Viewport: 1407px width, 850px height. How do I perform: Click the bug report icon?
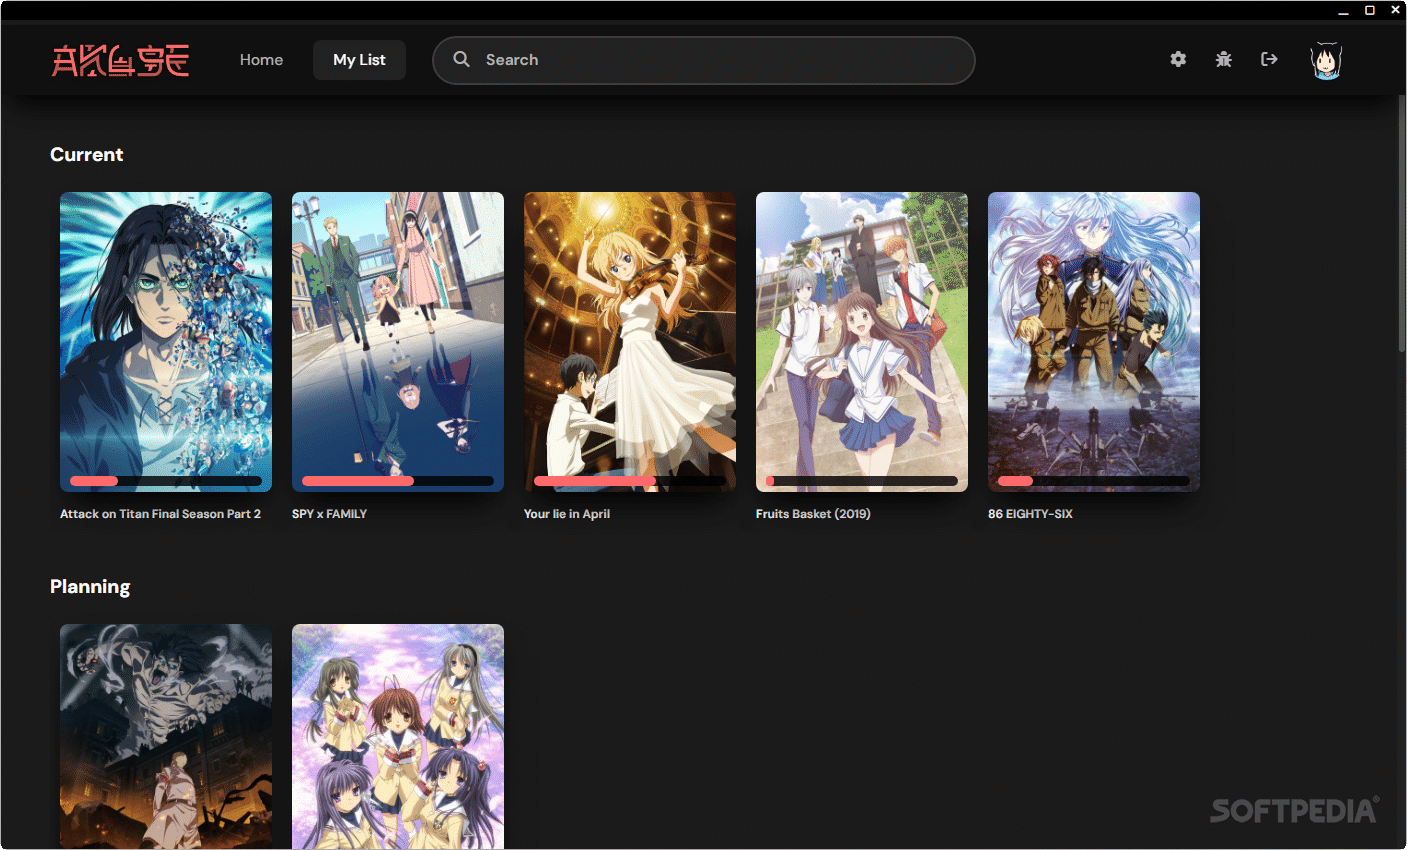pos(1223,59)
